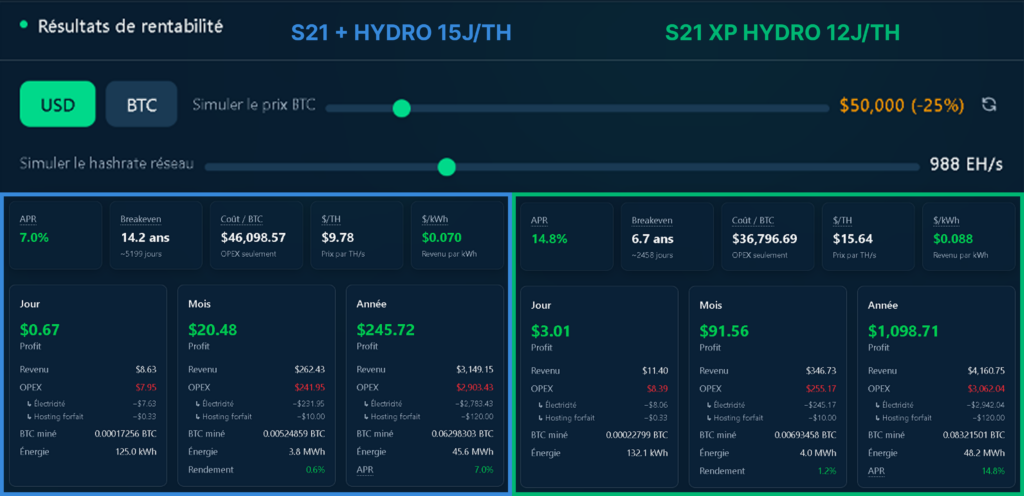Click the $1,098.71 yearly profit value
The height and width of the screenshot is (496, 1024).
903,332
